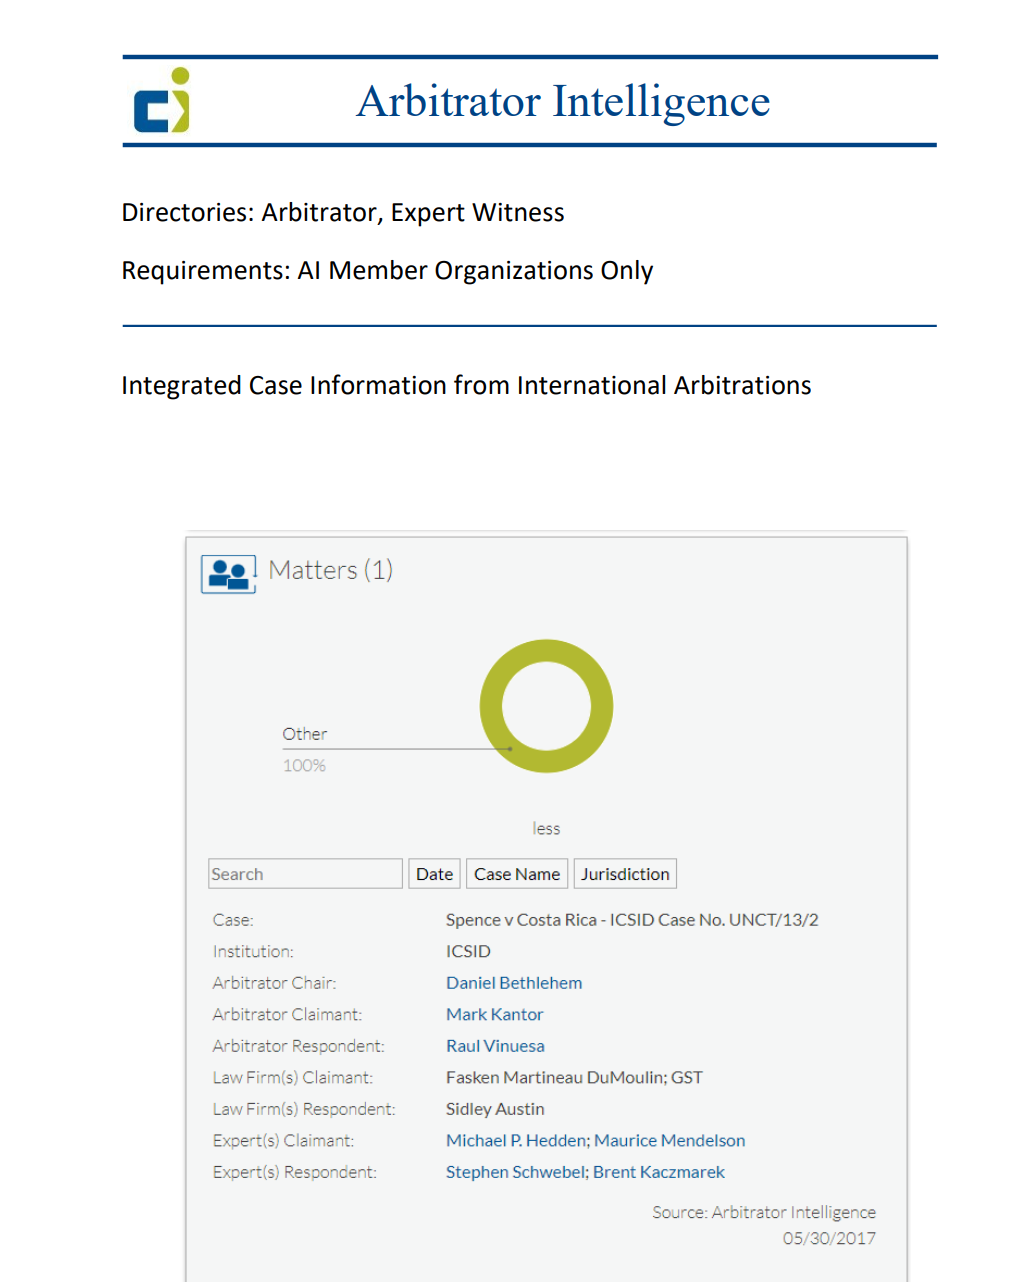The width and height of the screenshot is (1021, 1282).
Task: Open Mark Kantor's arbitrator profile
Action: point(495,1015)
